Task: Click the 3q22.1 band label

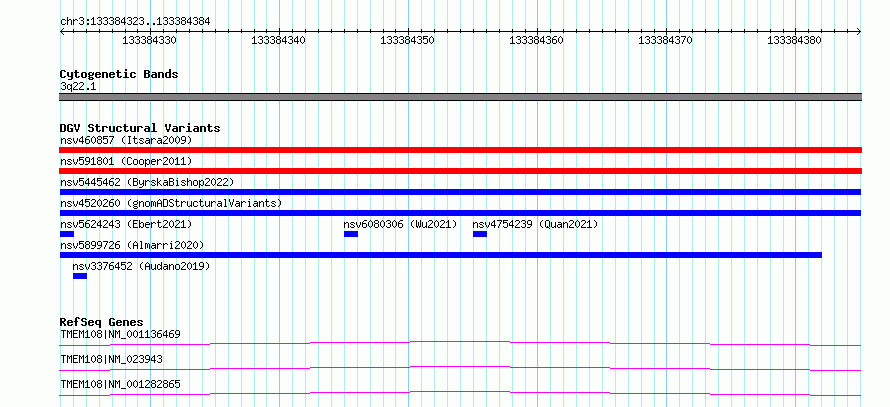Action: (x=77, y=86)
